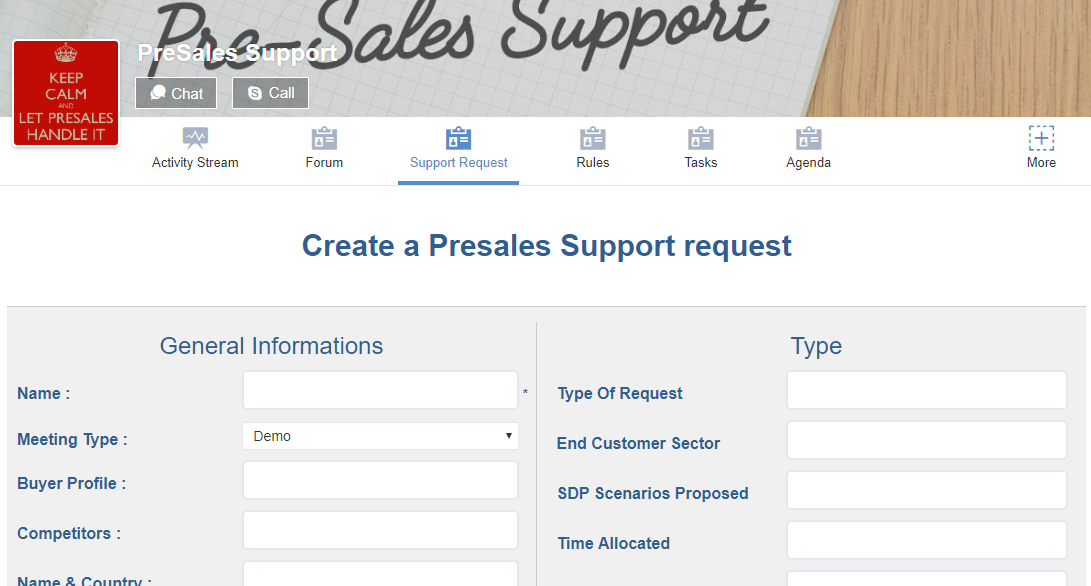This screenshot has height=586, width=1091.
Task: Switch to the Forum tab label
Action: pyautogui.click(x=324, y=162)
